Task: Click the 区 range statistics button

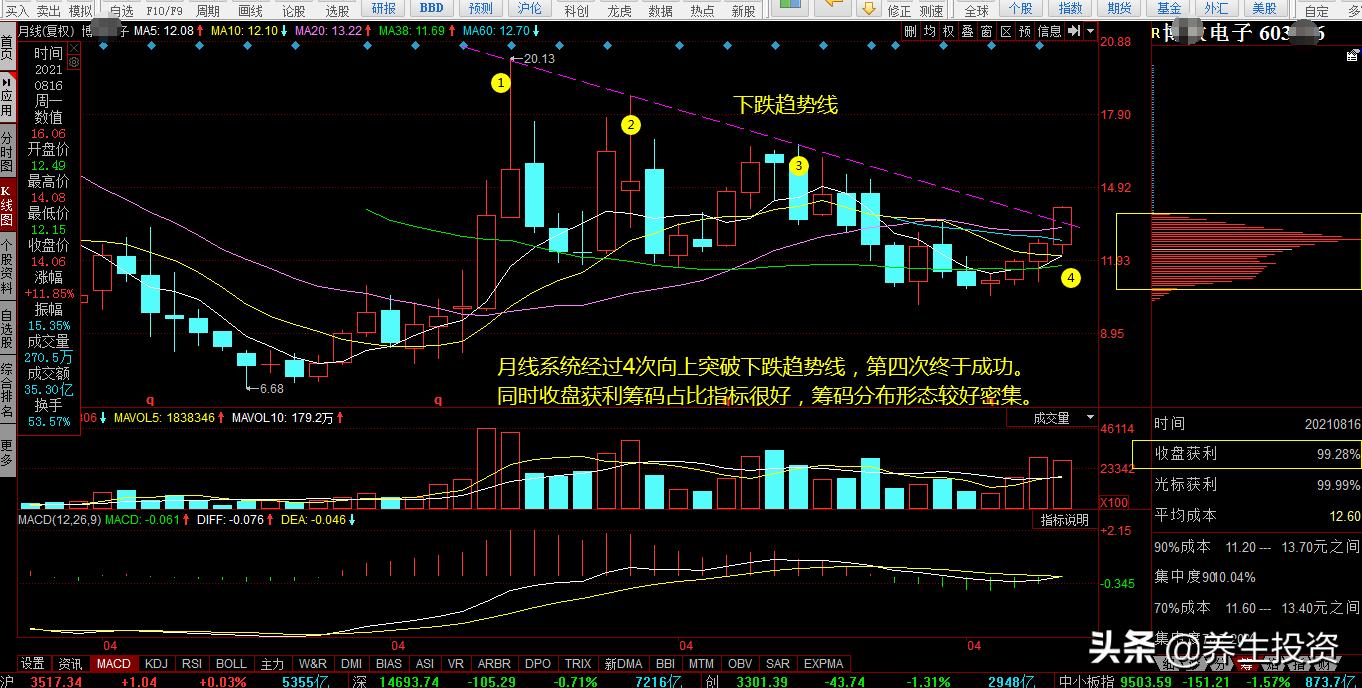Action: pyautogui.click(x=1005, y=31)
